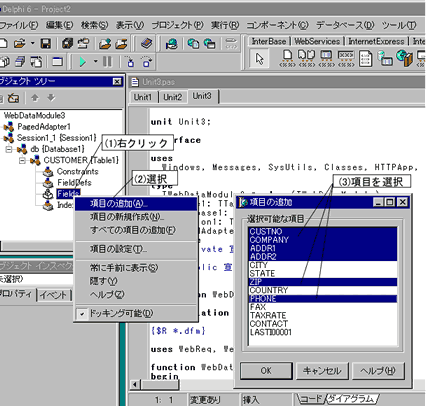Viewport: 440px width, 406px height.
Task: Open the データベース(D) menu
Action: point(345,25)
